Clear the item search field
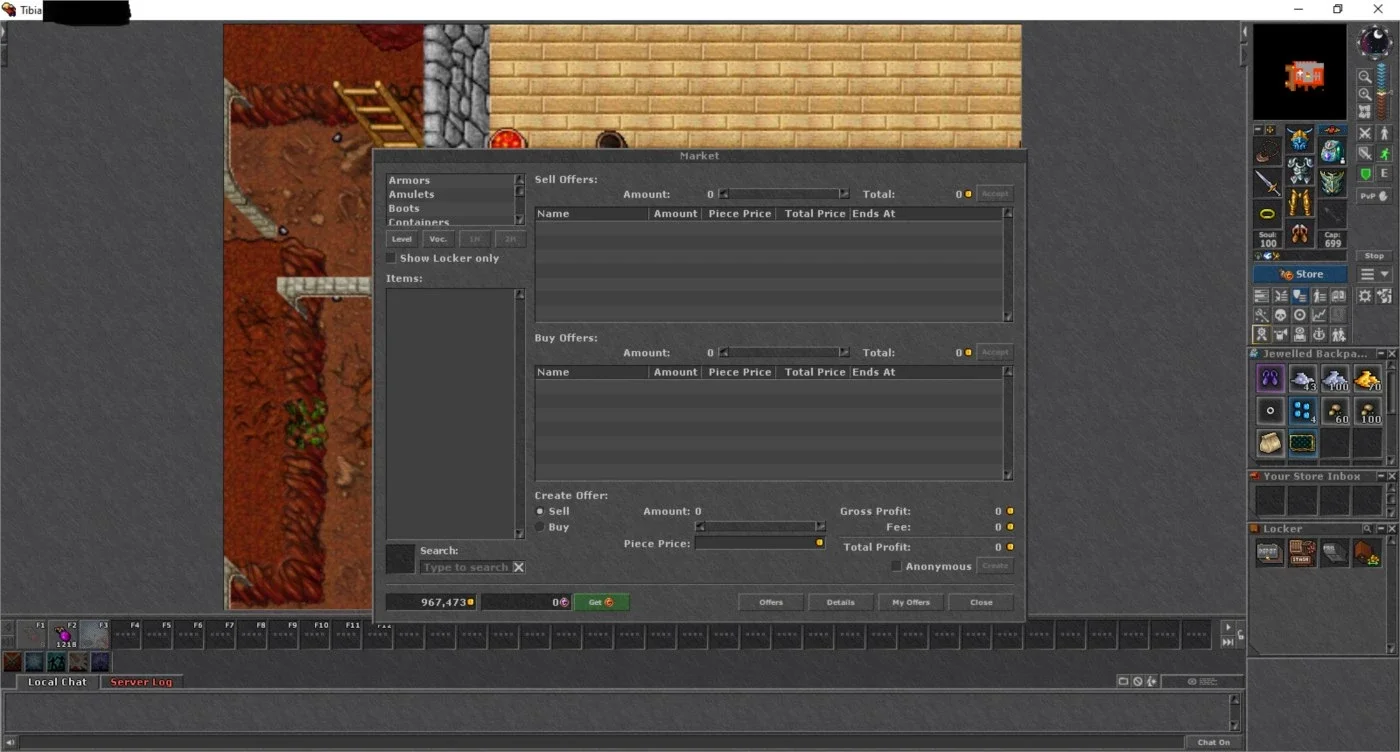 click(518, 567)
